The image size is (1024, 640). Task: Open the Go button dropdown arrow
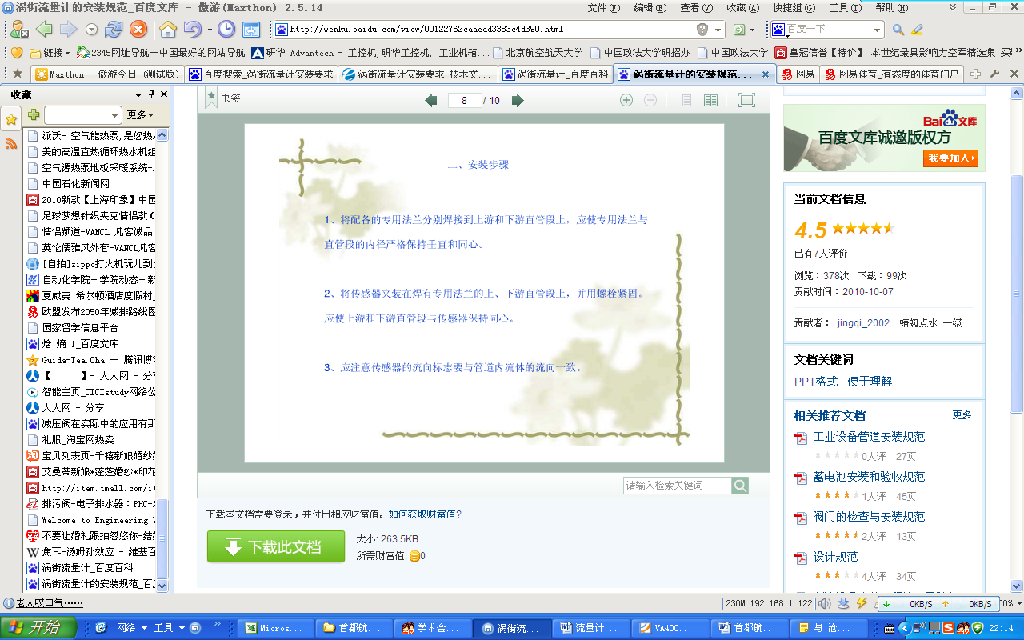click(752, 29)
